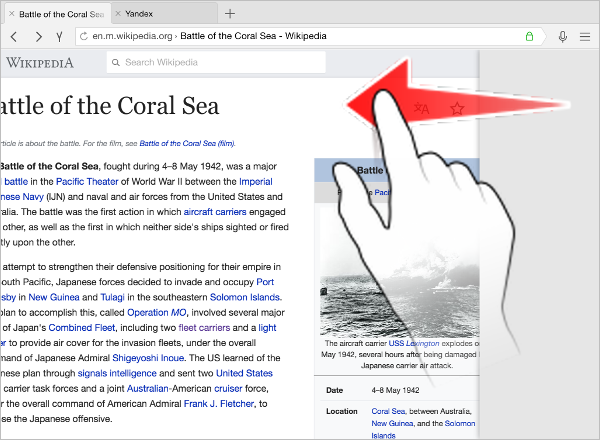Open a new tab with plus button
This screenshot has height=440, width=600.
[230, 14]
